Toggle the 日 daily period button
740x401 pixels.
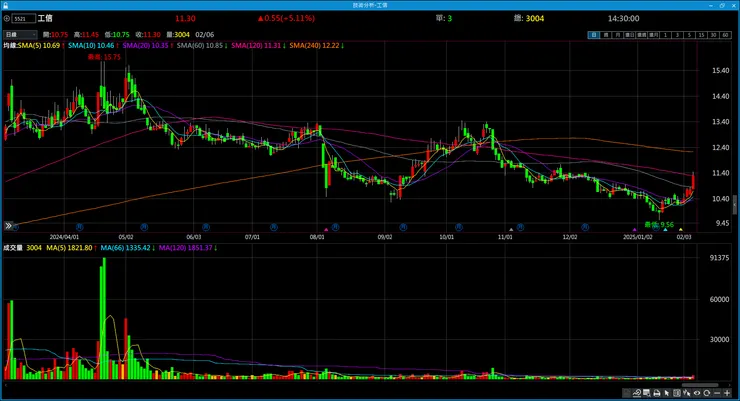(594, 35)
